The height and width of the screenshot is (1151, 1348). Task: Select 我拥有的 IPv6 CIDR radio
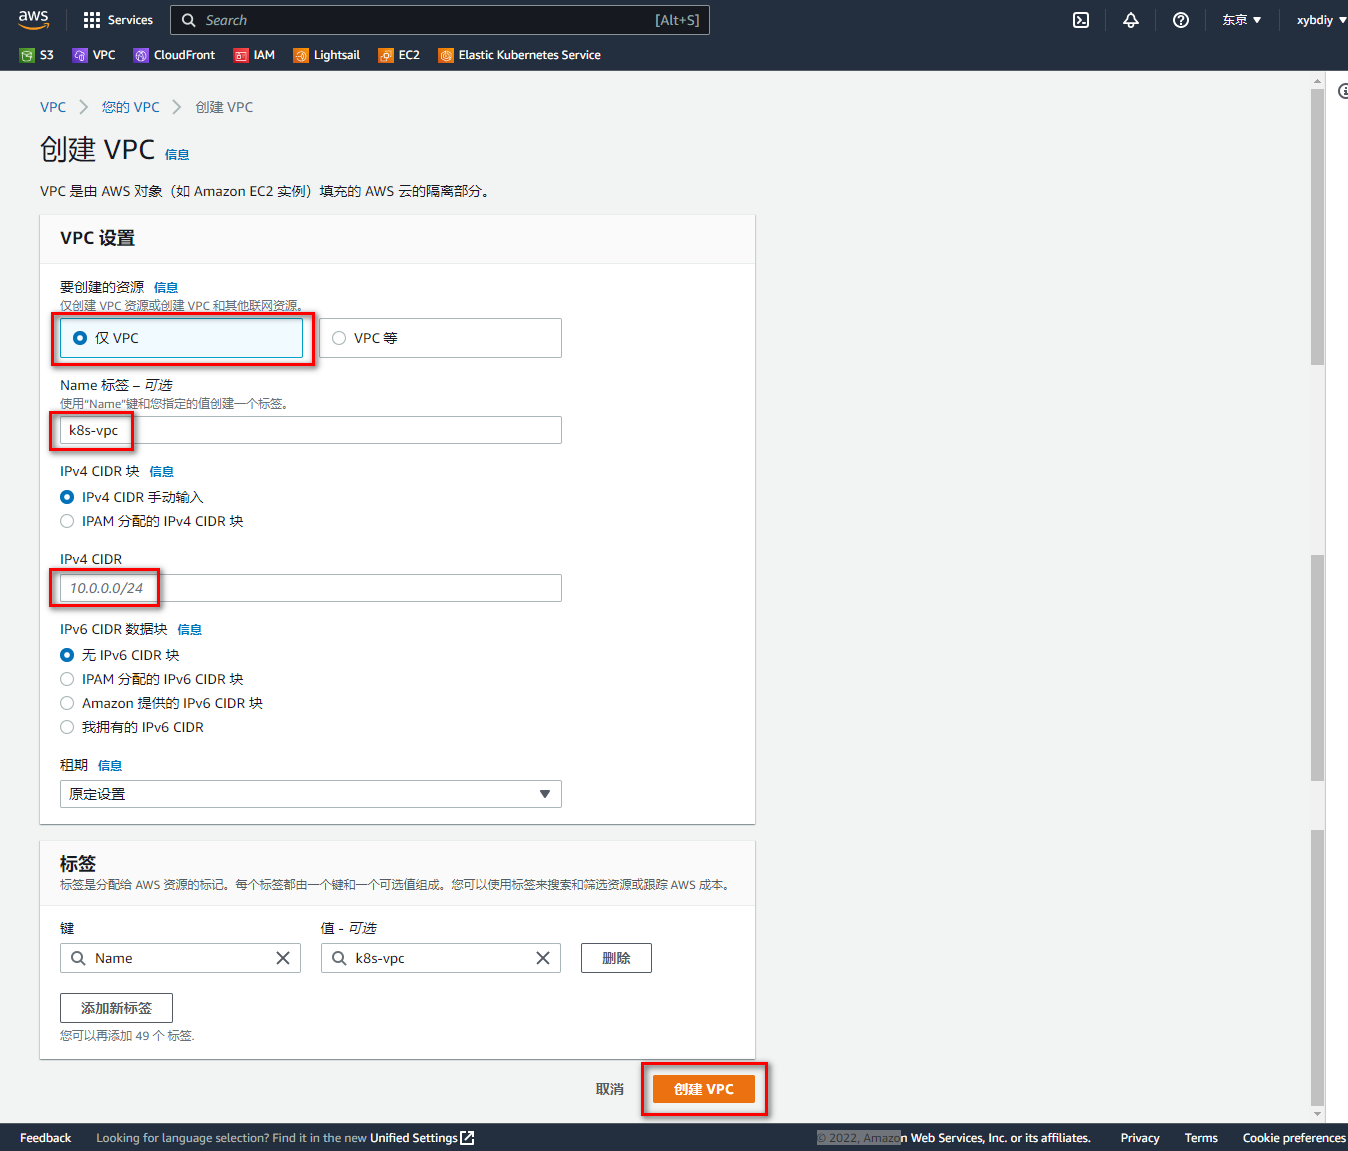pos(67,727)
